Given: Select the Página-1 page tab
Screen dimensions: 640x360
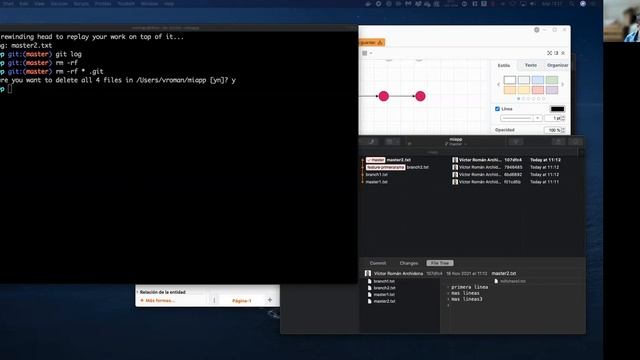Looking at the screenshot, I should [242, 301].
